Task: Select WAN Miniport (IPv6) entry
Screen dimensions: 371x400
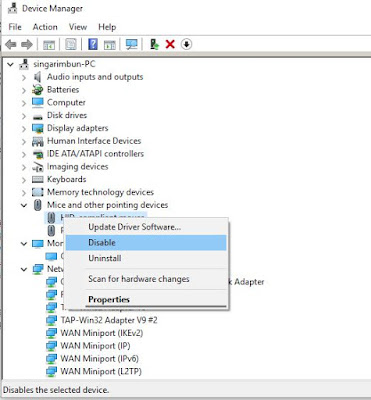Action: point(99,359)
